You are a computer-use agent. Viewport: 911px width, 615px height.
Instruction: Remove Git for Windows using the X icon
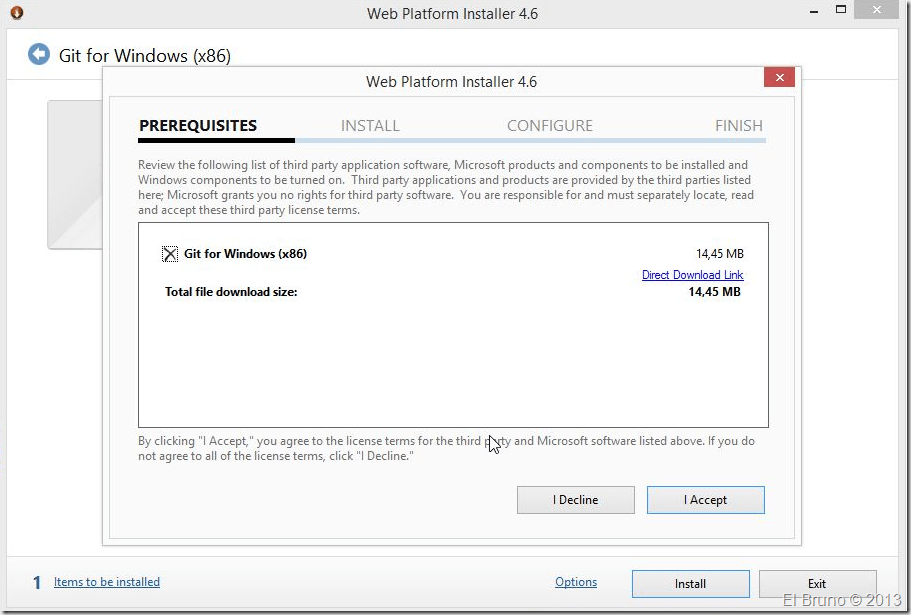170,254
